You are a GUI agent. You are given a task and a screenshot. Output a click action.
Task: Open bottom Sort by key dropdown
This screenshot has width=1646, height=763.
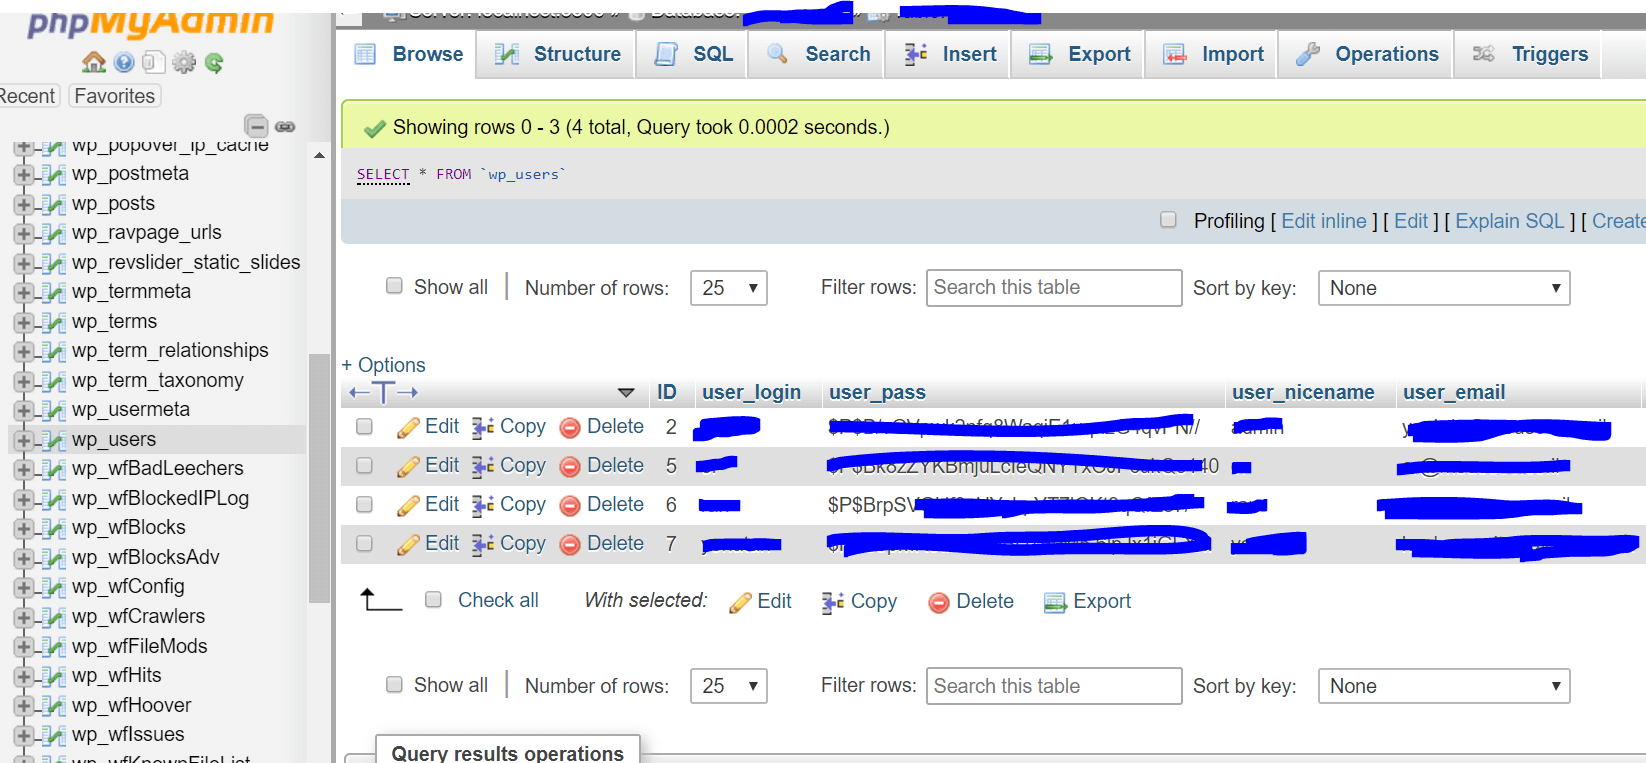1444,686
